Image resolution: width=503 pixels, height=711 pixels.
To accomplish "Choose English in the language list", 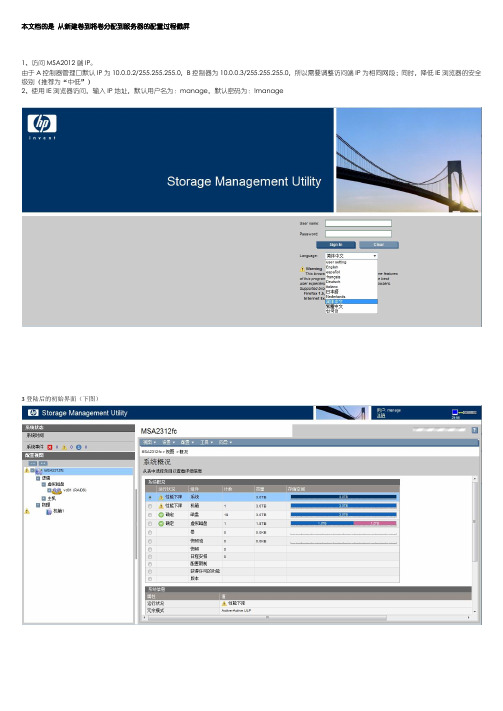I will [351, 267].
